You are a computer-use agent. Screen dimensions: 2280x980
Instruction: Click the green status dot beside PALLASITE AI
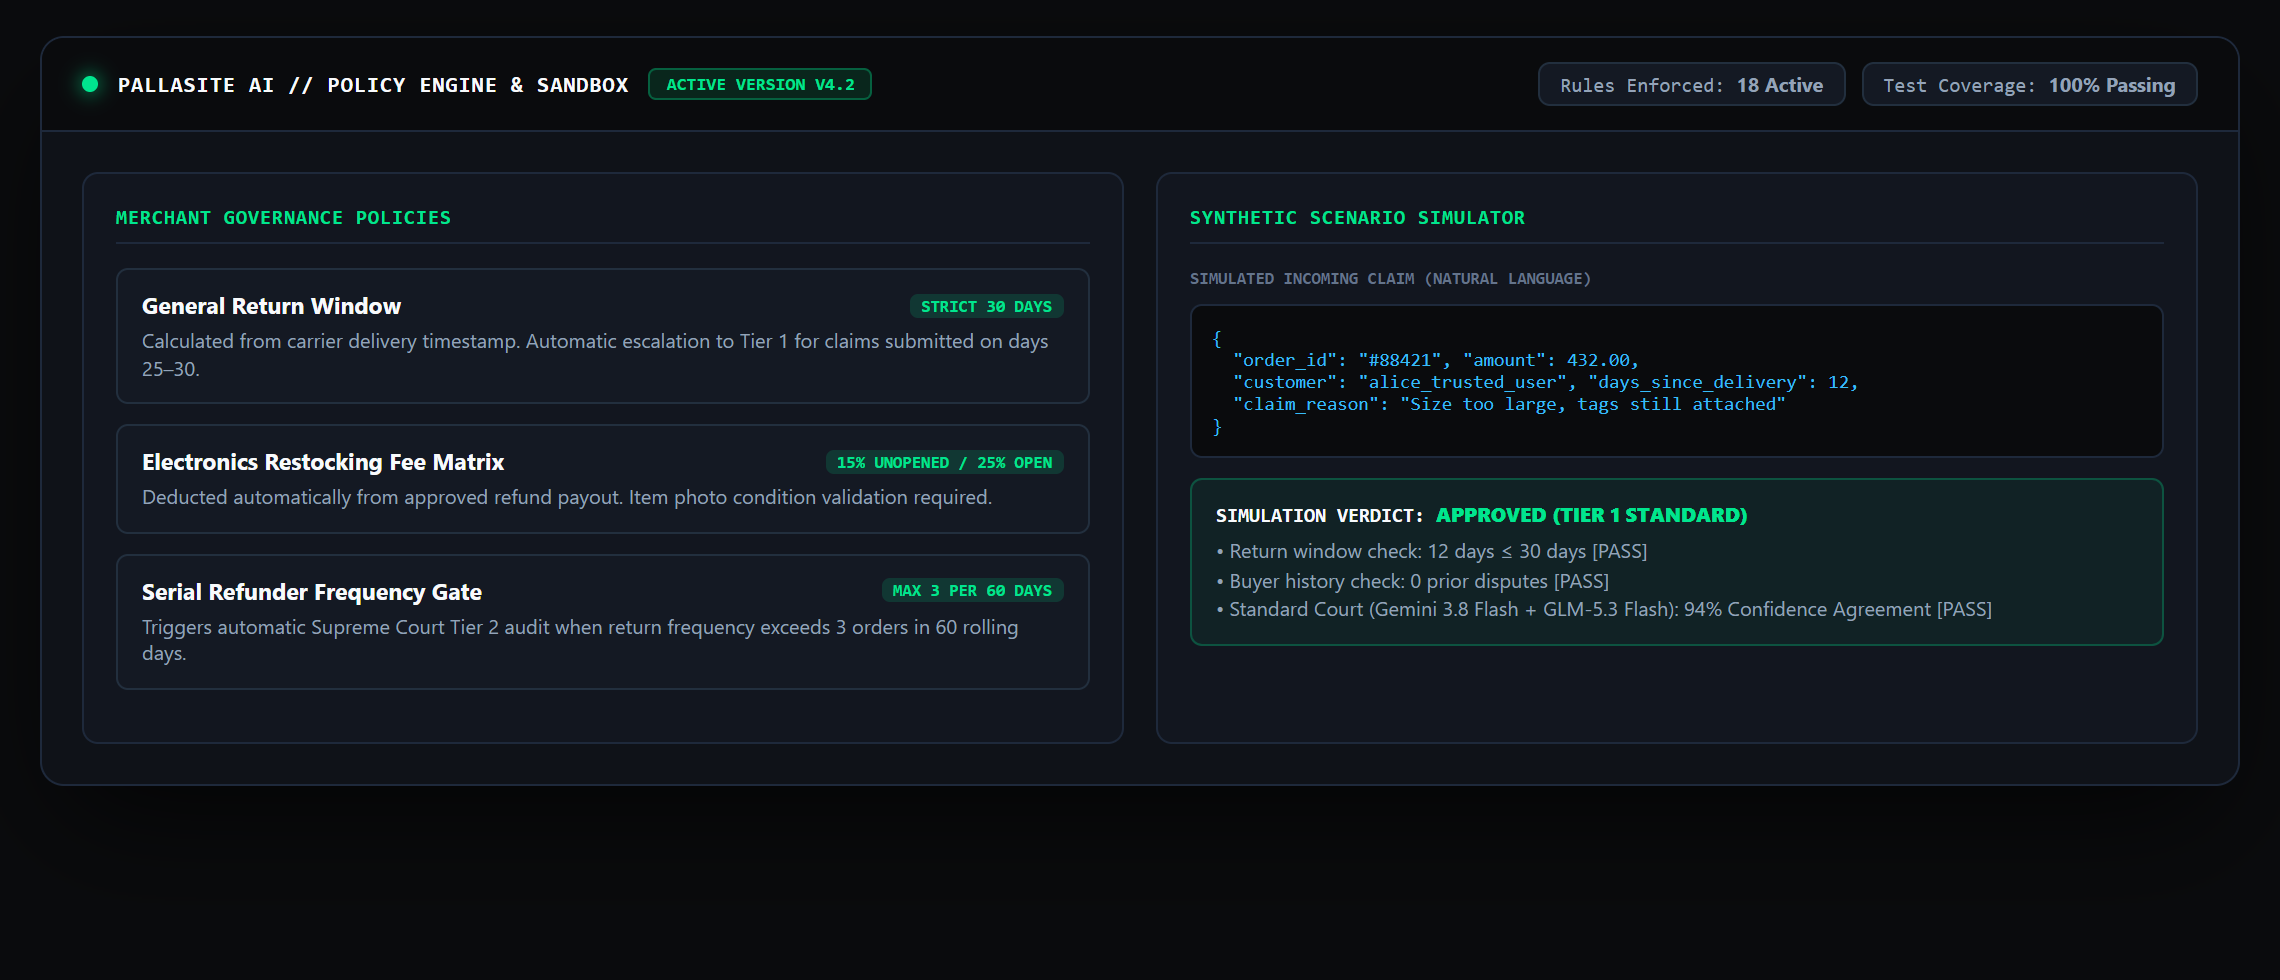coord(90,84)
